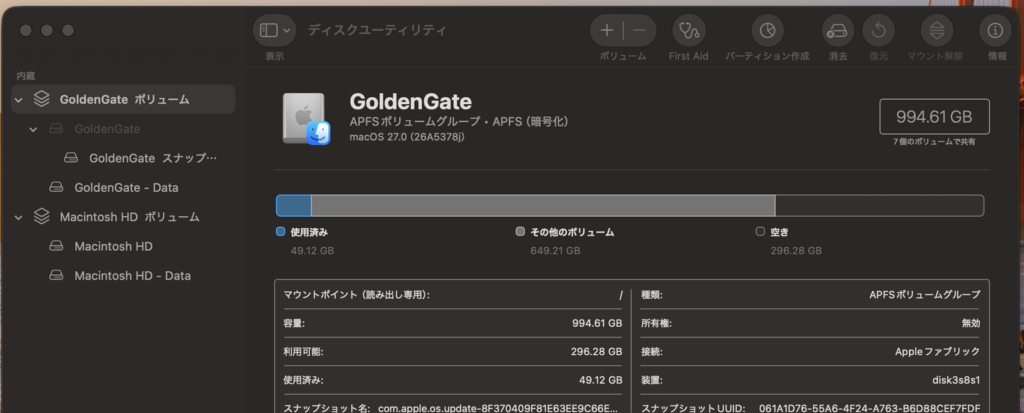This screenshot has height=413, width=1024.
Task: Click the GoldenGate volume title heading
Action: tap(411, 101)
